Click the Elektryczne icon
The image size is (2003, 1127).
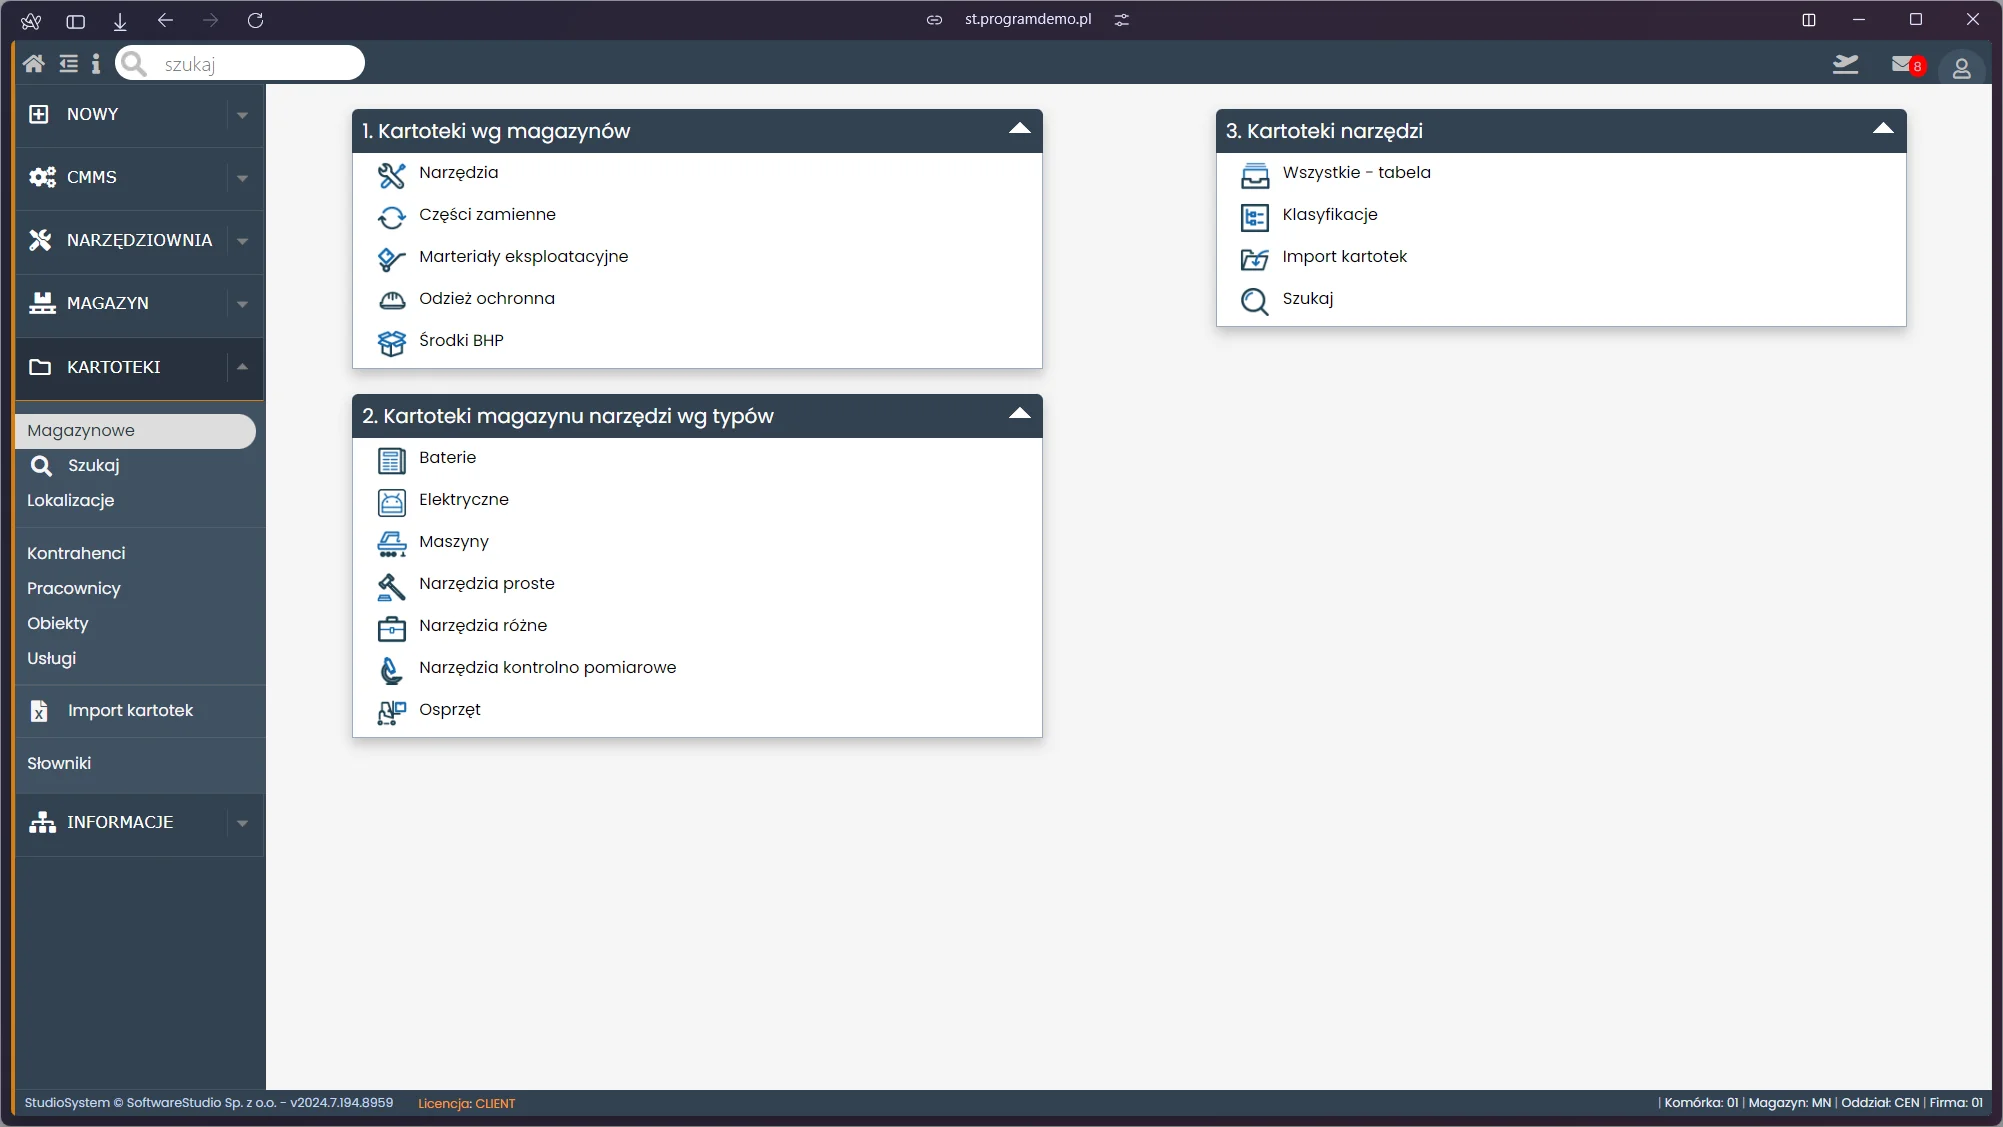click(x=391, y=502)
